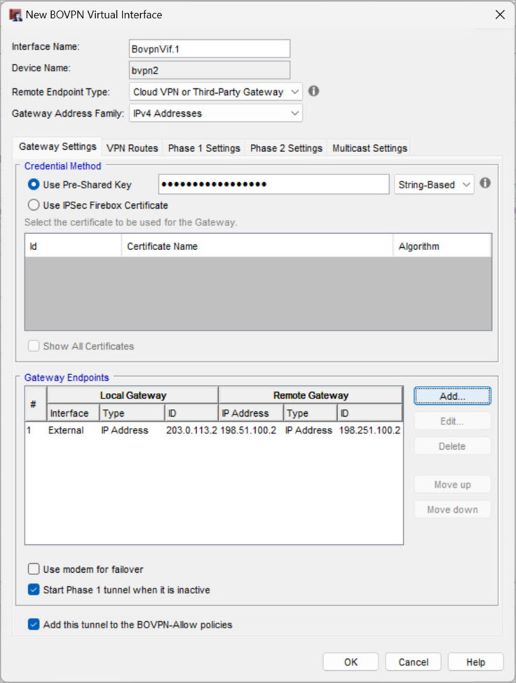The width and height of the screenshot is (516, 683).
Task: Open the String-Based key type dropdown
Action: [x=434, y=185]
